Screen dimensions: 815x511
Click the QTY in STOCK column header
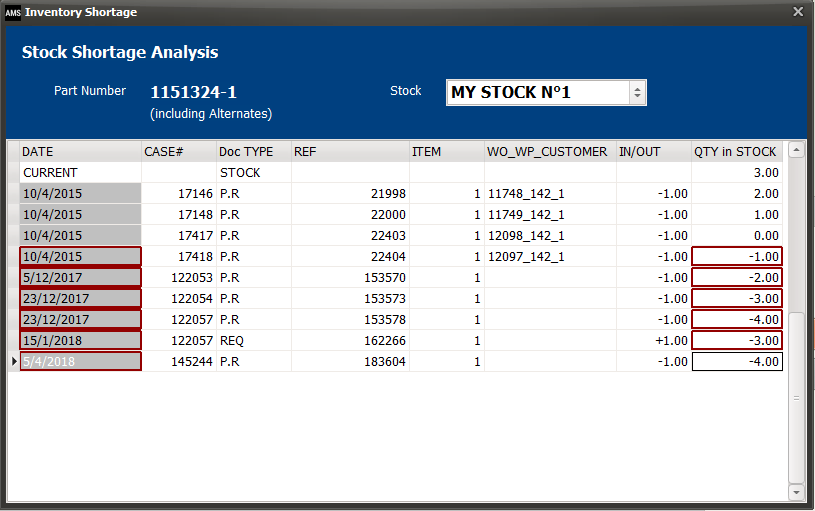click(x=737, y=151)
